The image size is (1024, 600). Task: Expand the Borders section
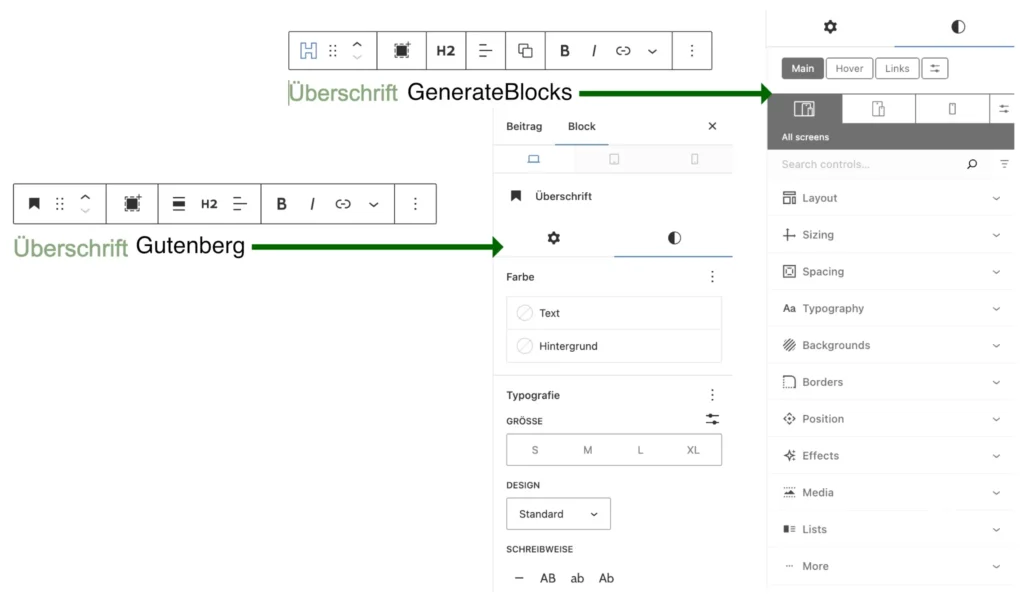click(890, 381)
